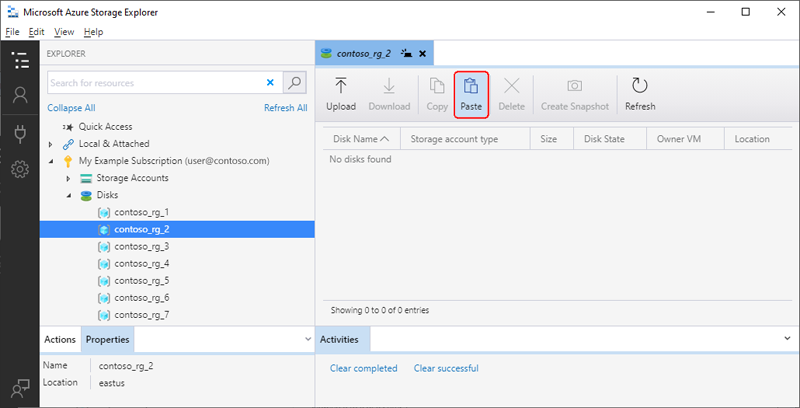Viewport: 800px width, 408px height.
Task: Click the Create Snapshot toolbar button
Action: click(575, 95)
